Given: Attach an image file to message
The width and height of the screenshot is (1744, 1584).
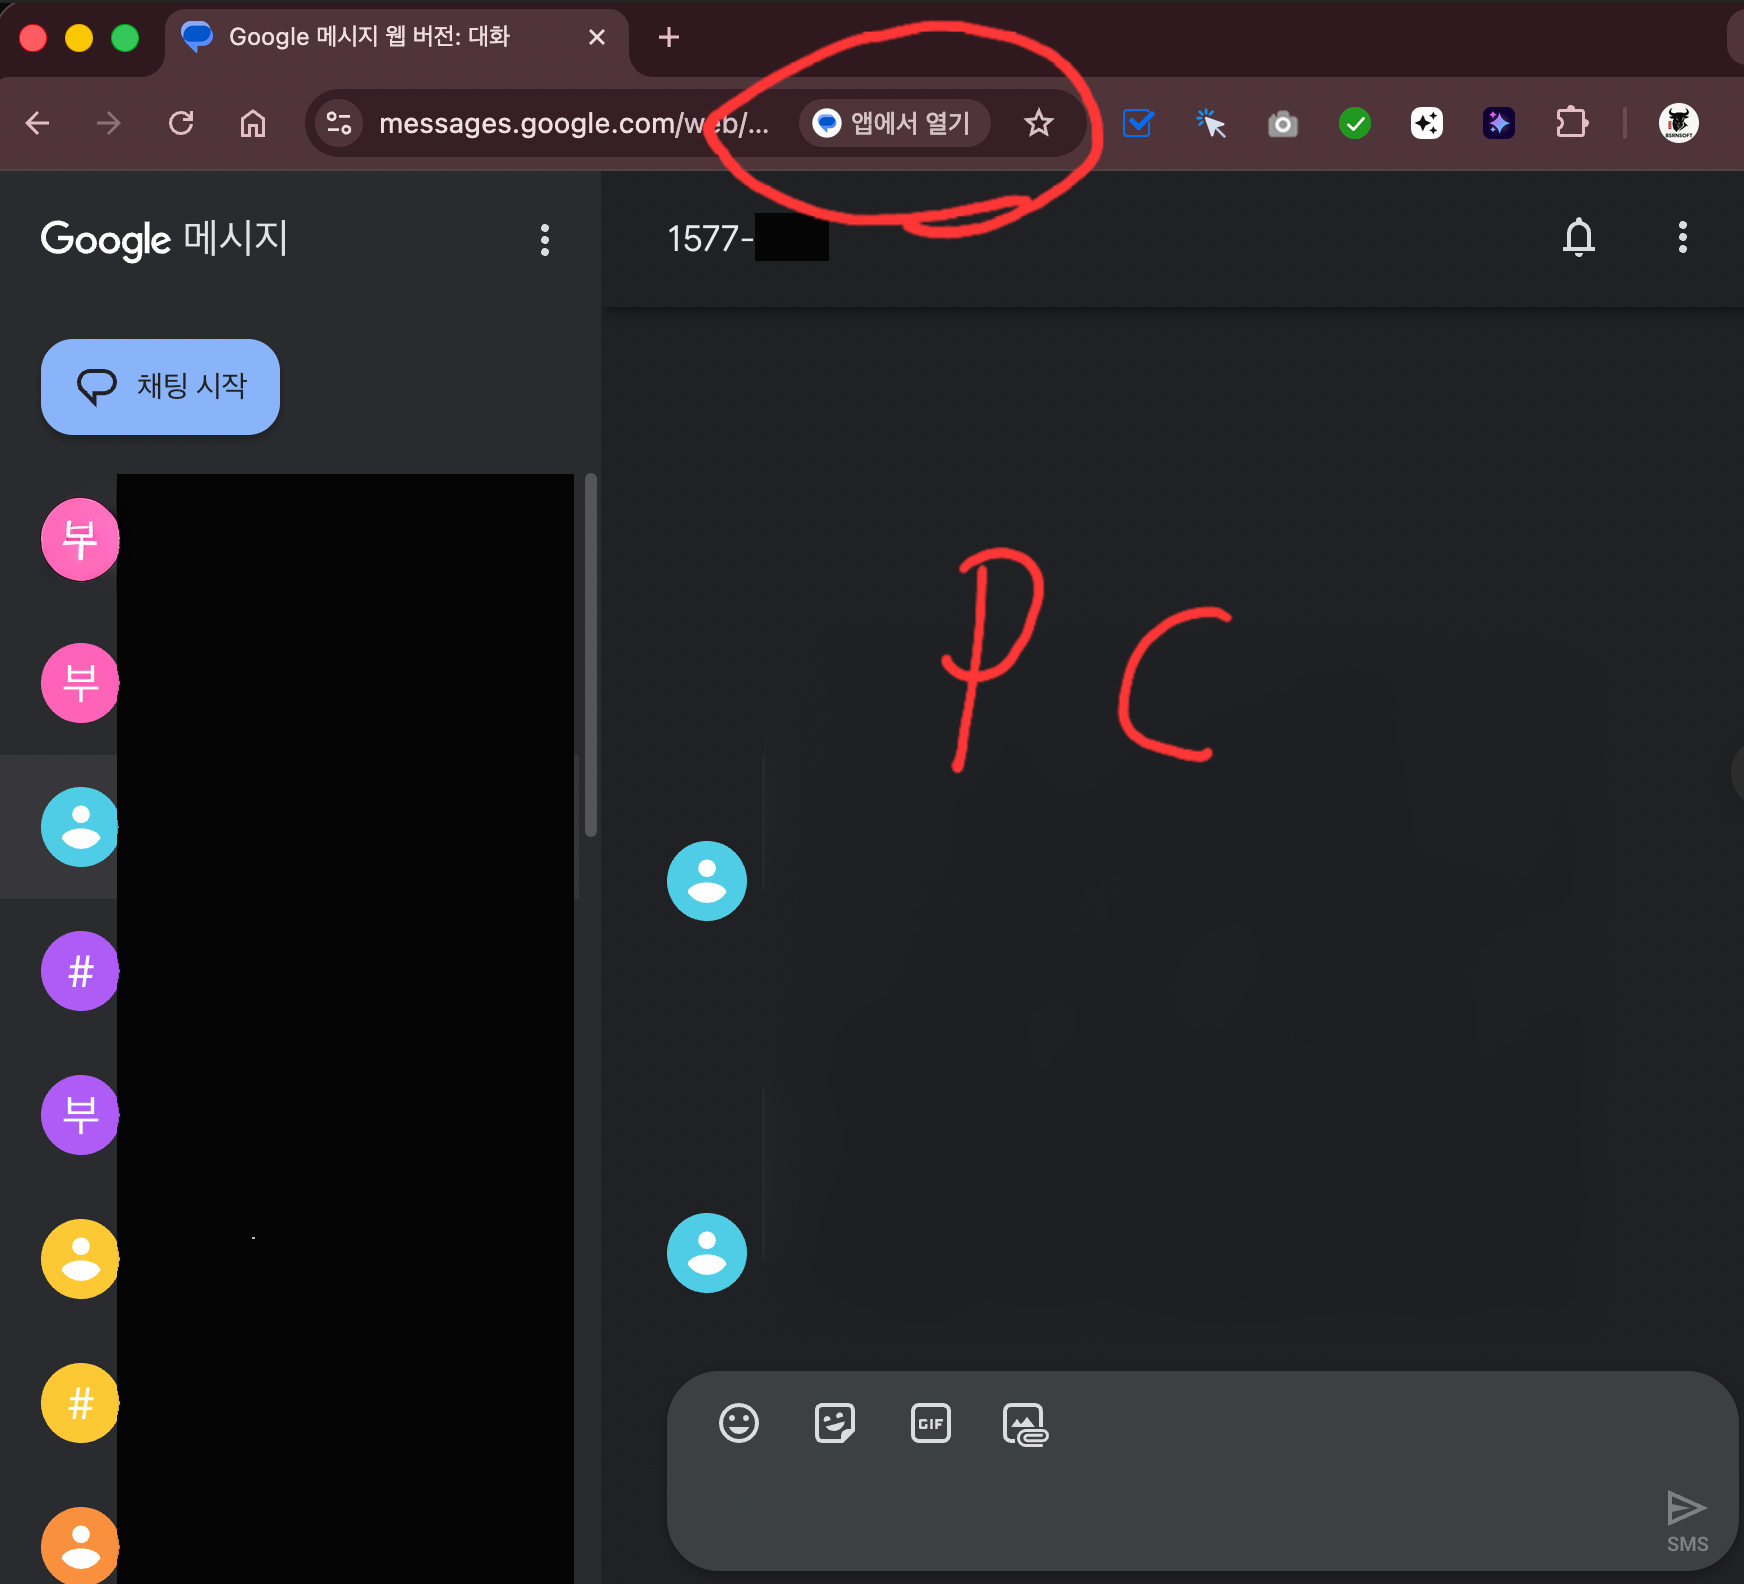Looking at the screenshot, I should click(x=1025, y=1424).
